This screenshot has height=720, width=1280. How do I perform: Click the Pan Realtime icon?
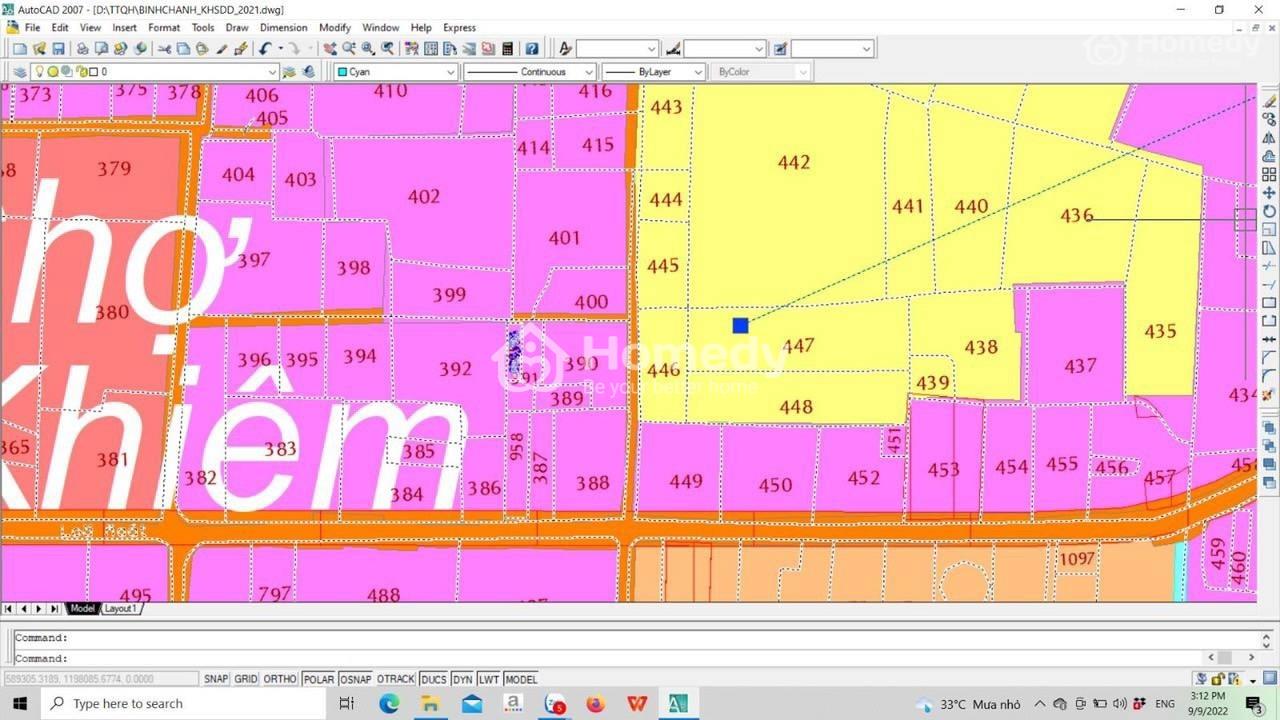[x=329, y=48]
